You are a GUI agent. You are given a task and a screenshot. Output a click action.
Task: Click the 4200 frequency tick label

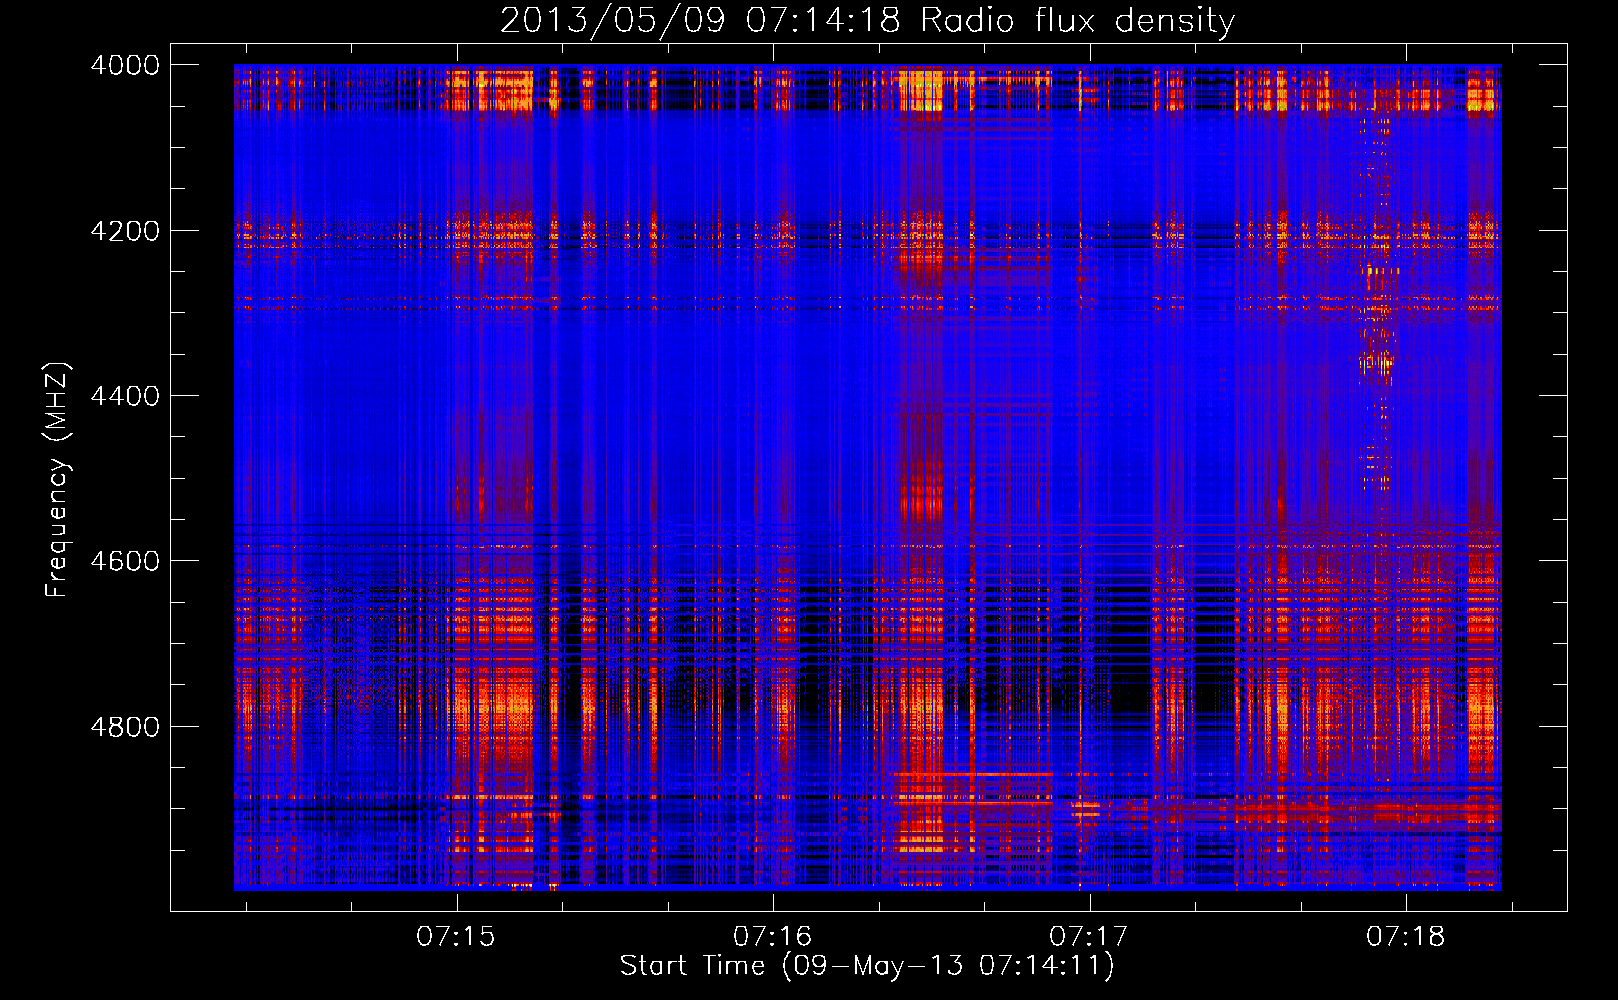point(124,231)
